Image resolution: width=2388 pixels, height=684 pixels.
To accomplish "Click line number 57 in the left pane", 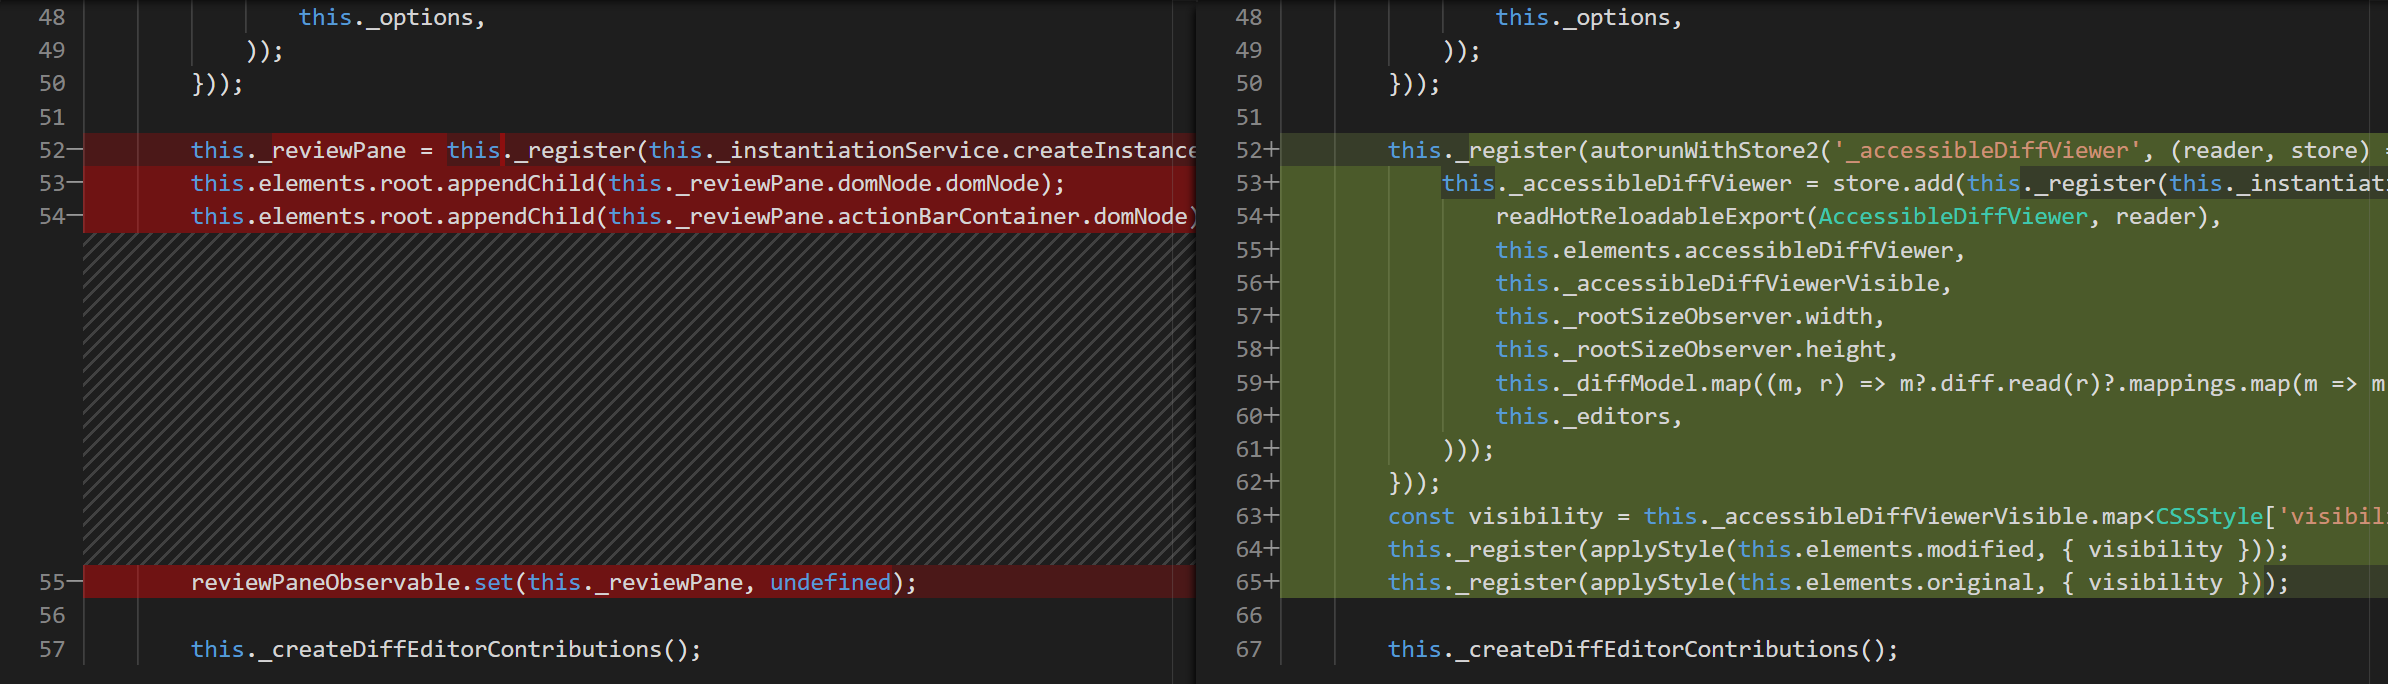I will click(x=52, y=649).
